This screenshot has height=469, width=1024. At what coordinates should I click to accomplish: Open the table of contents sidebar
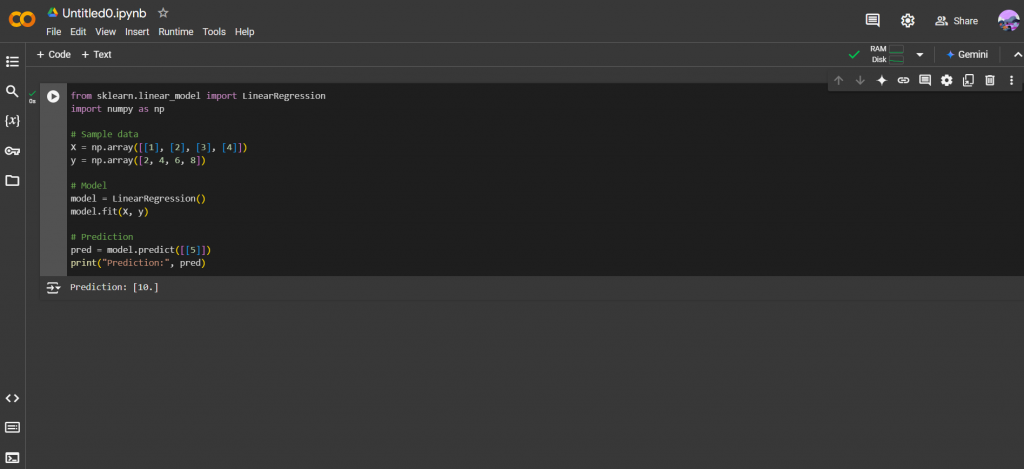12,62
